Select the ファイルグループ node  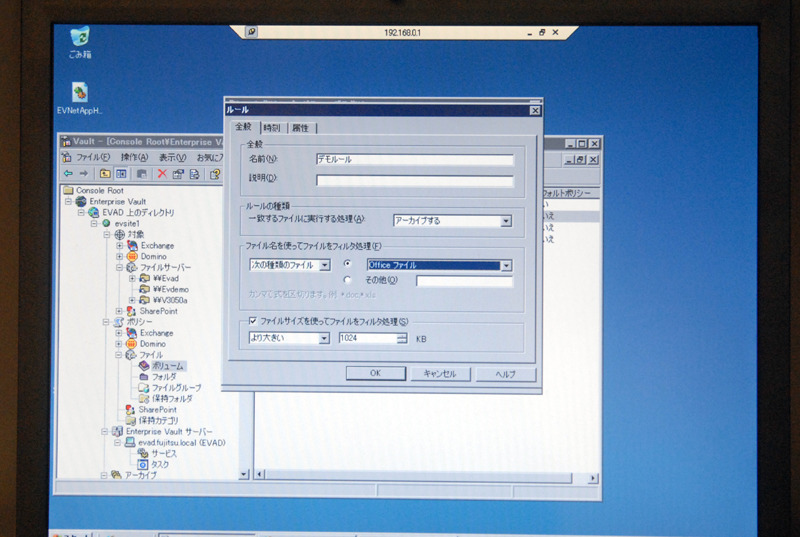(170, 388)
